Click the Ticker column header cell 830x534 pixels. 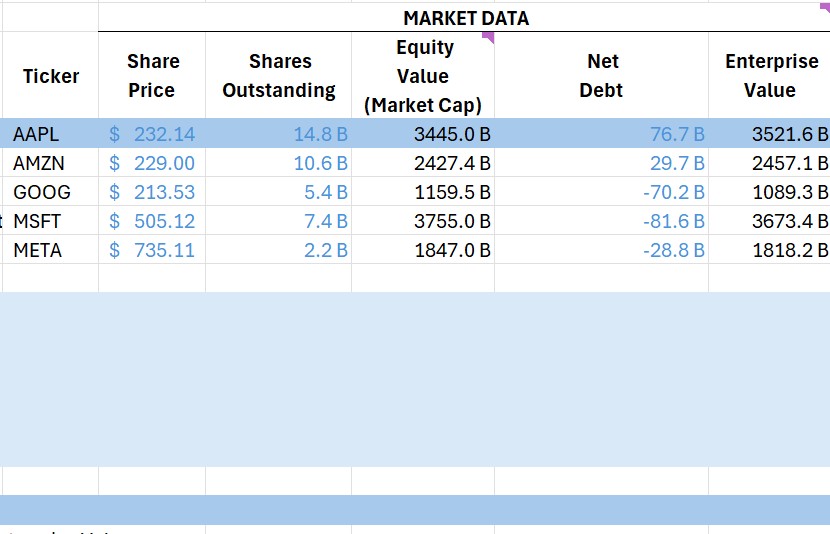tap(51, 76)
